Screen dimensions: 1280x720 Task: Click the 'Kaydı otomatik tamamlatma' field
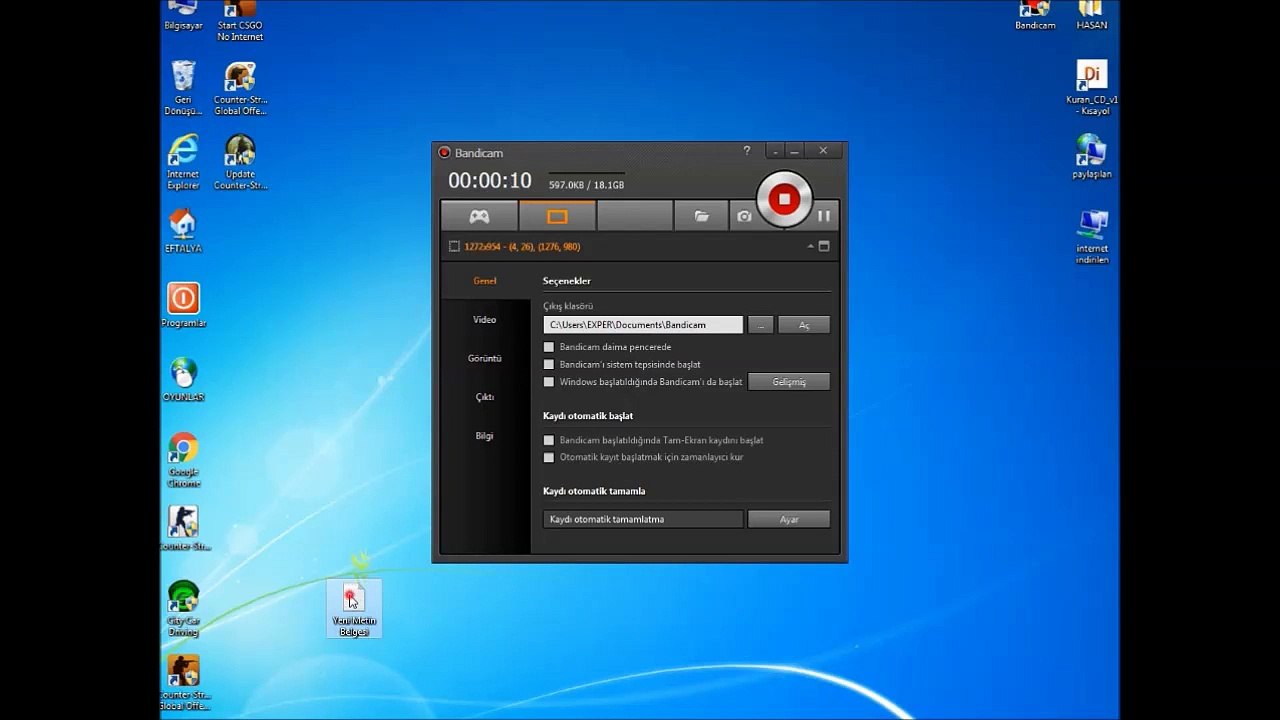coord(643,519)
